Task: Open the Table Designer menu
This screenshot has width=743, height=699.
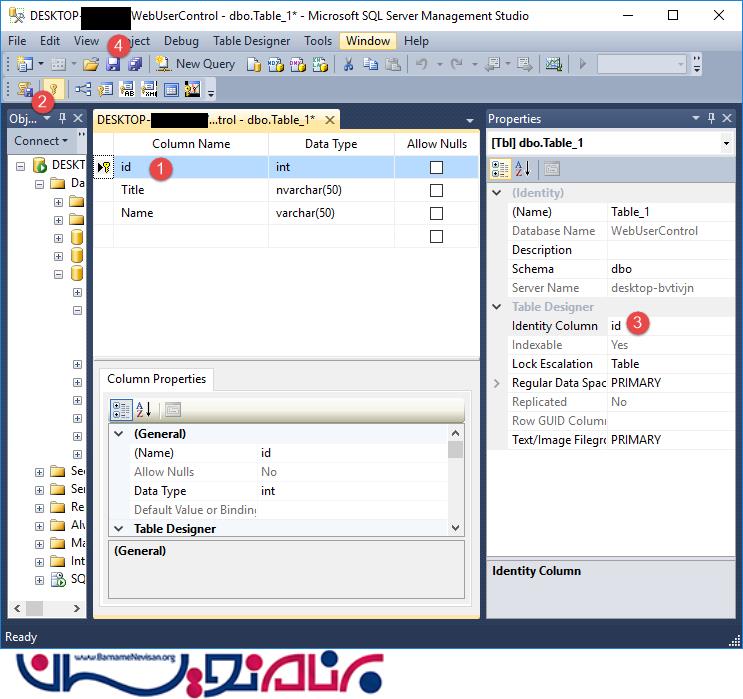Action: coord(252,41)
